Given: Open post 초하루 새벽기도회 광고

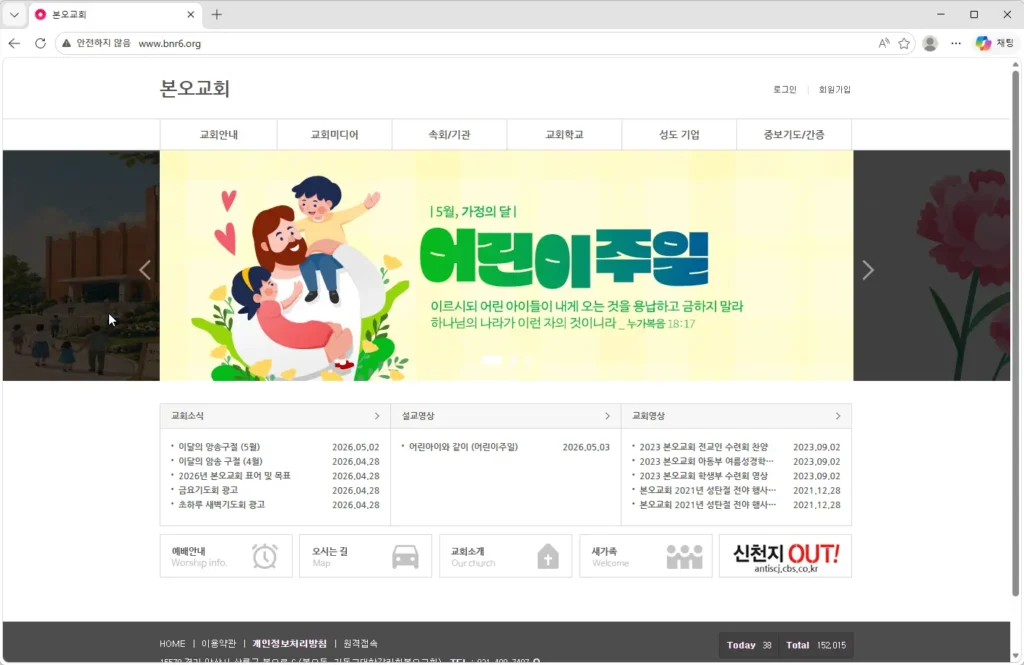Looking at the screenshot, I should point(221,504).
